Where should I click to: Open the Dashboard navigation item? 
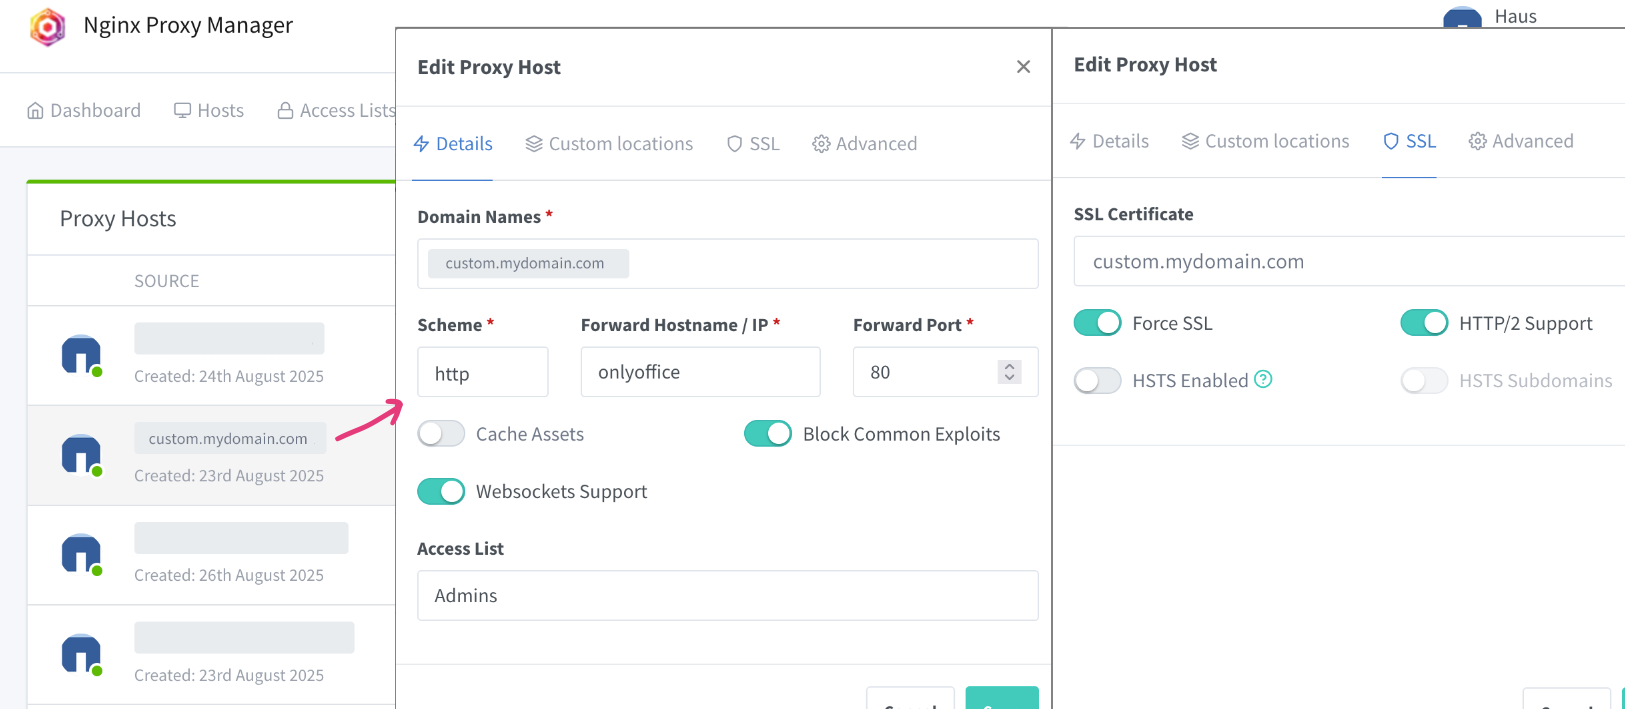[84, 111]
